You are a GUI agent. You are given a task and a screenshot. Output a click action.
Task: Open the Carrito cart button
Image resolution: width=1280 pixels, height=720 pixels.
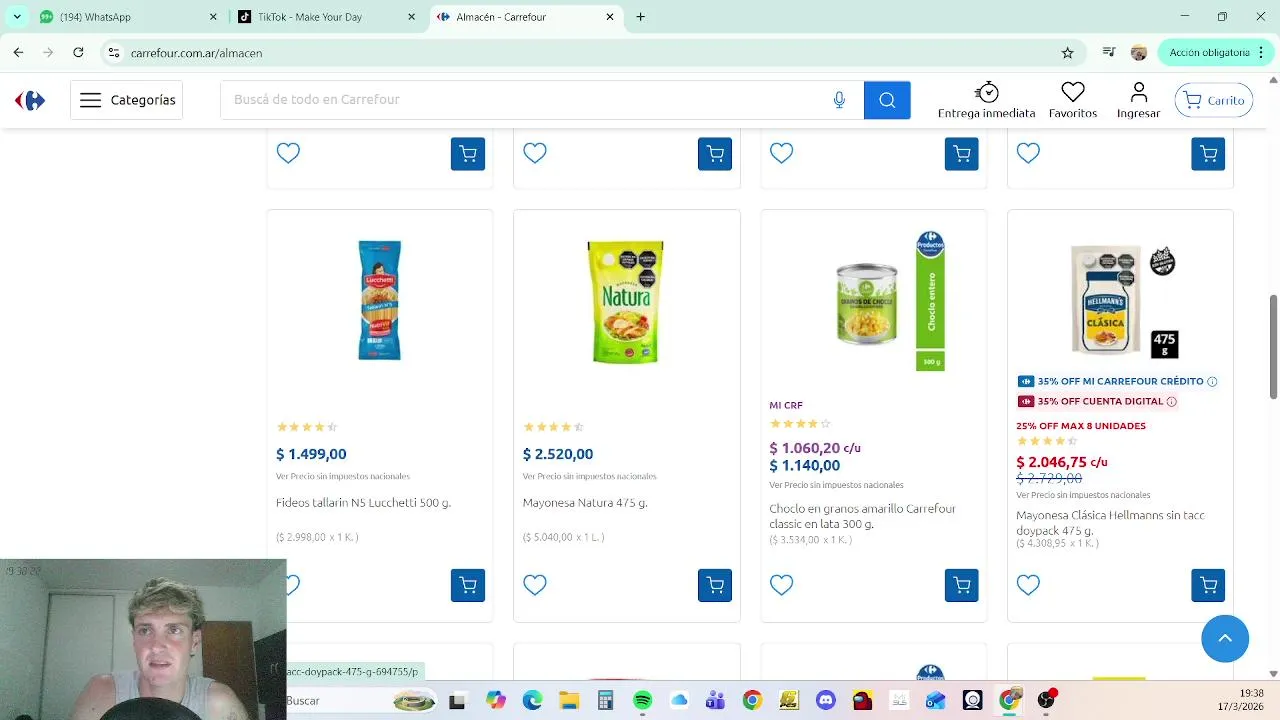1214,100
